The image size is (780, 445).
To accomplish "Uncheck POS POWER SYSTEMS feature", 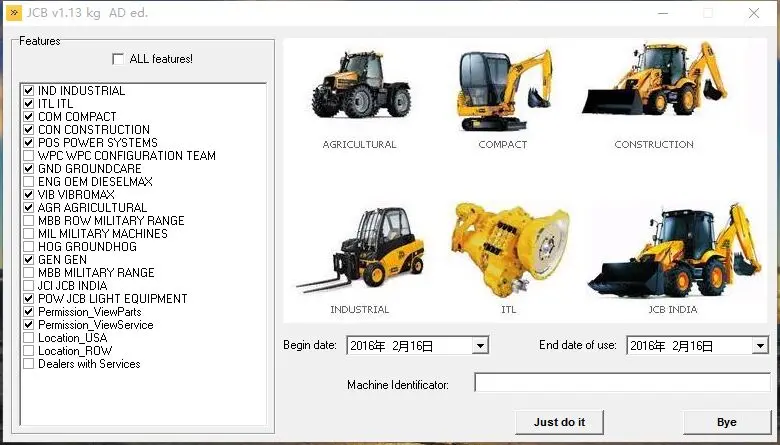I will coord(28,143).
